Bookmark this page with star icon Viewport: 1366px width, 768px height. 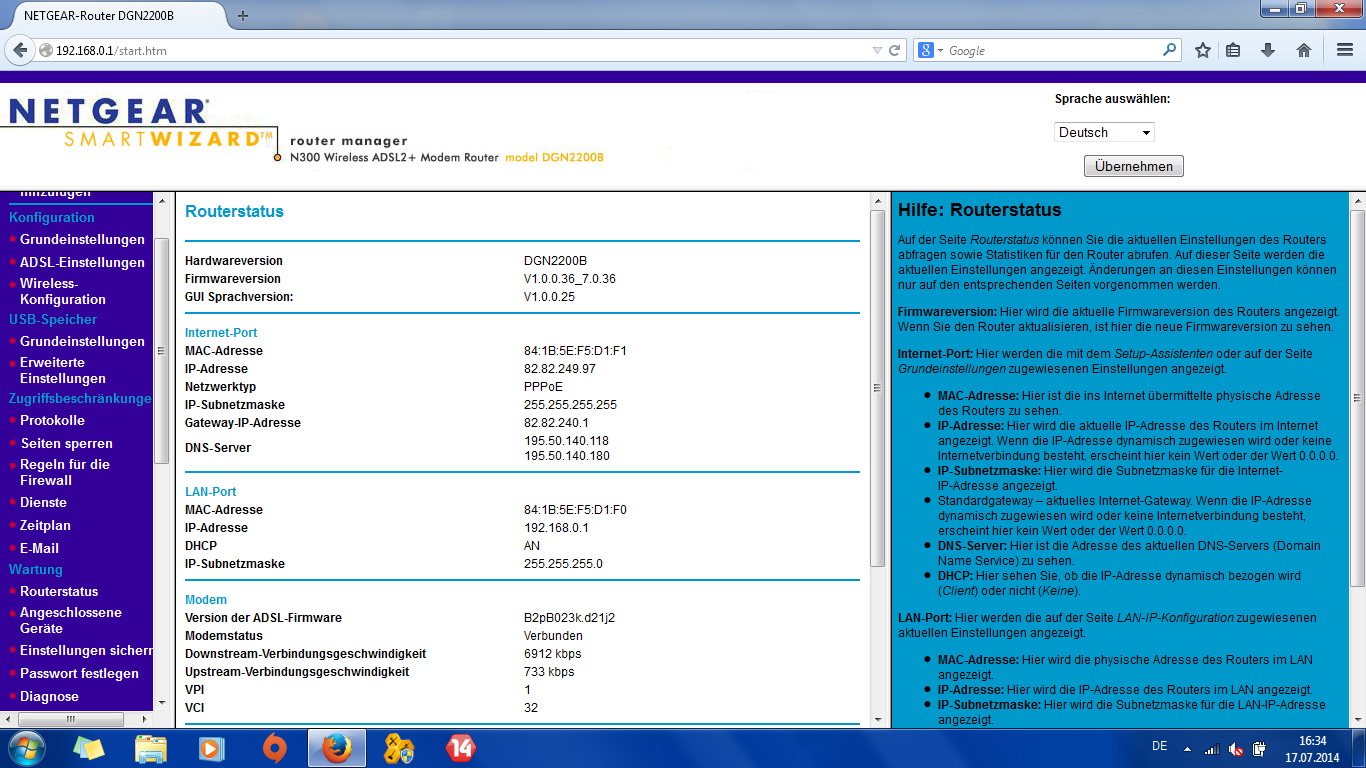[x=1203, y=50]
